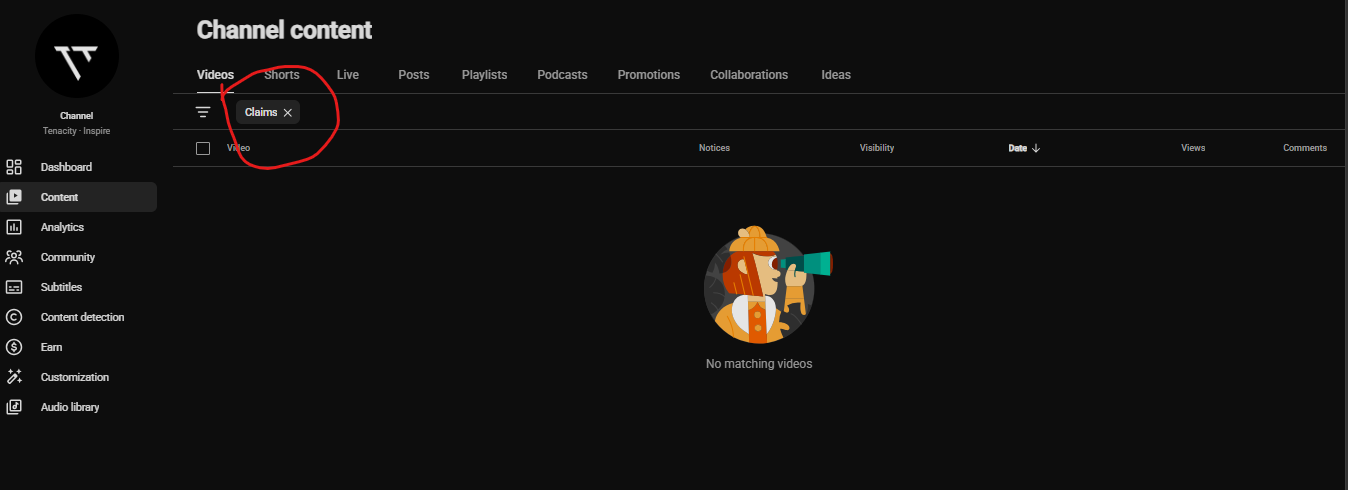1348x490 pixels.
Task: Select the Subtitles icon
Action: pos(14,287)
